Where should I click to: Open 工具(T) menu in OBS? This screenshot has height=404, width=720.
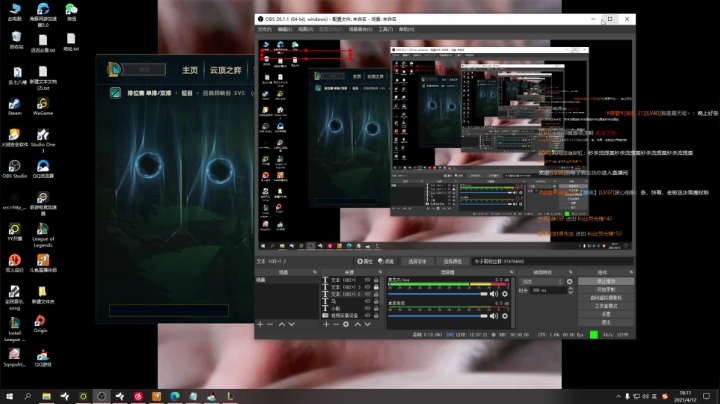pyautogui.click(x=385, y=29)
